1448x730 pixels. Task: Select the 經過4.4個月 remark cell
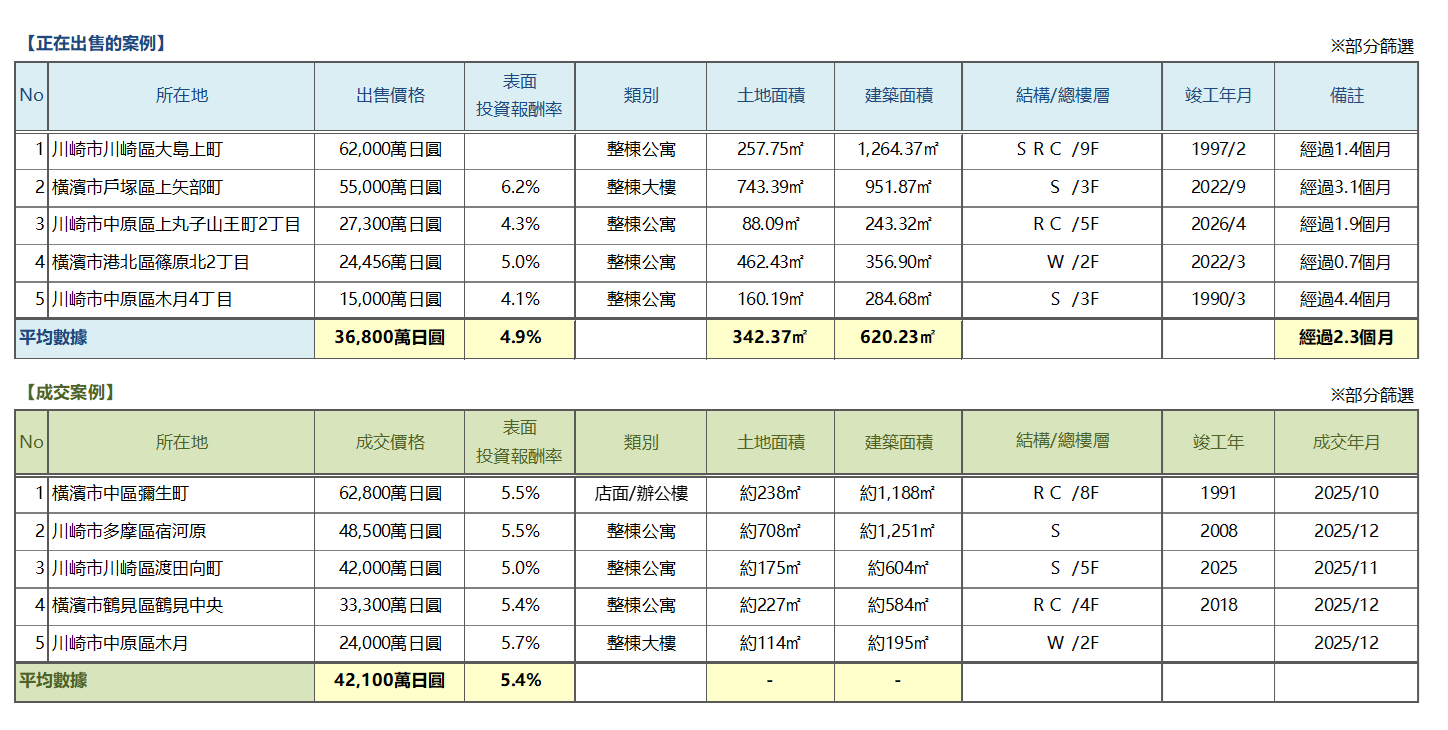1346,299
